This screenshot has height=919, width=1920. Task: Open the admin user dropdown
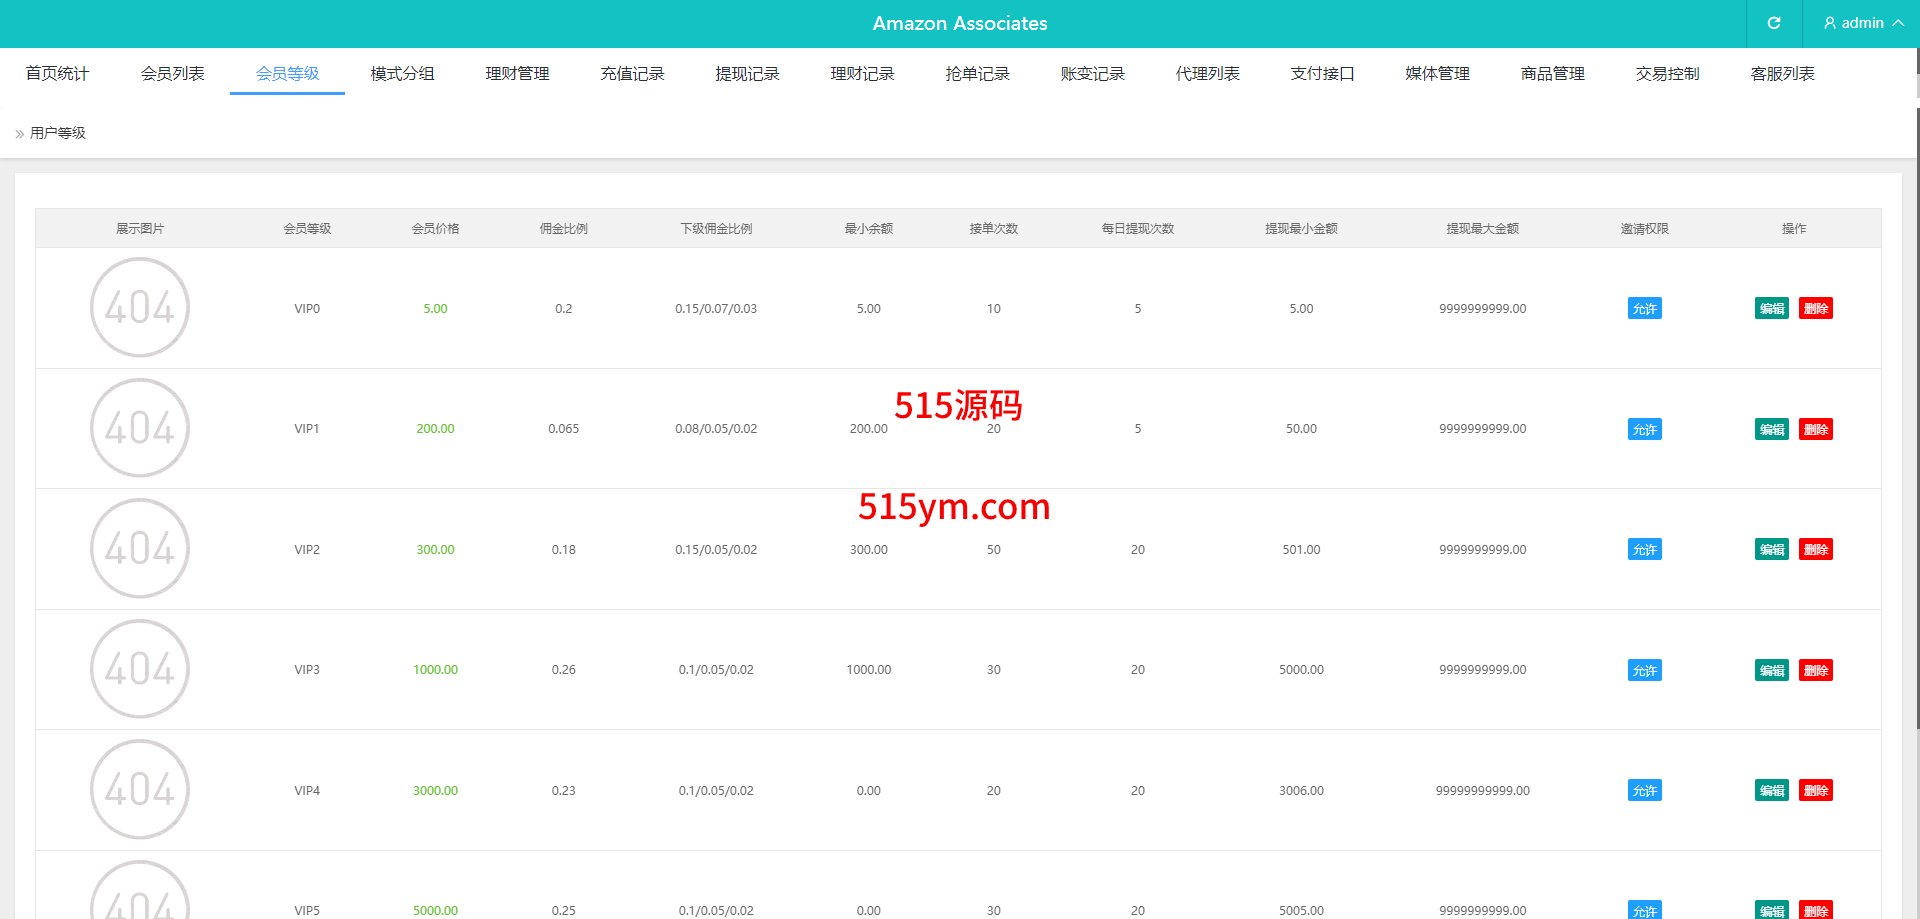(1862, 23)
